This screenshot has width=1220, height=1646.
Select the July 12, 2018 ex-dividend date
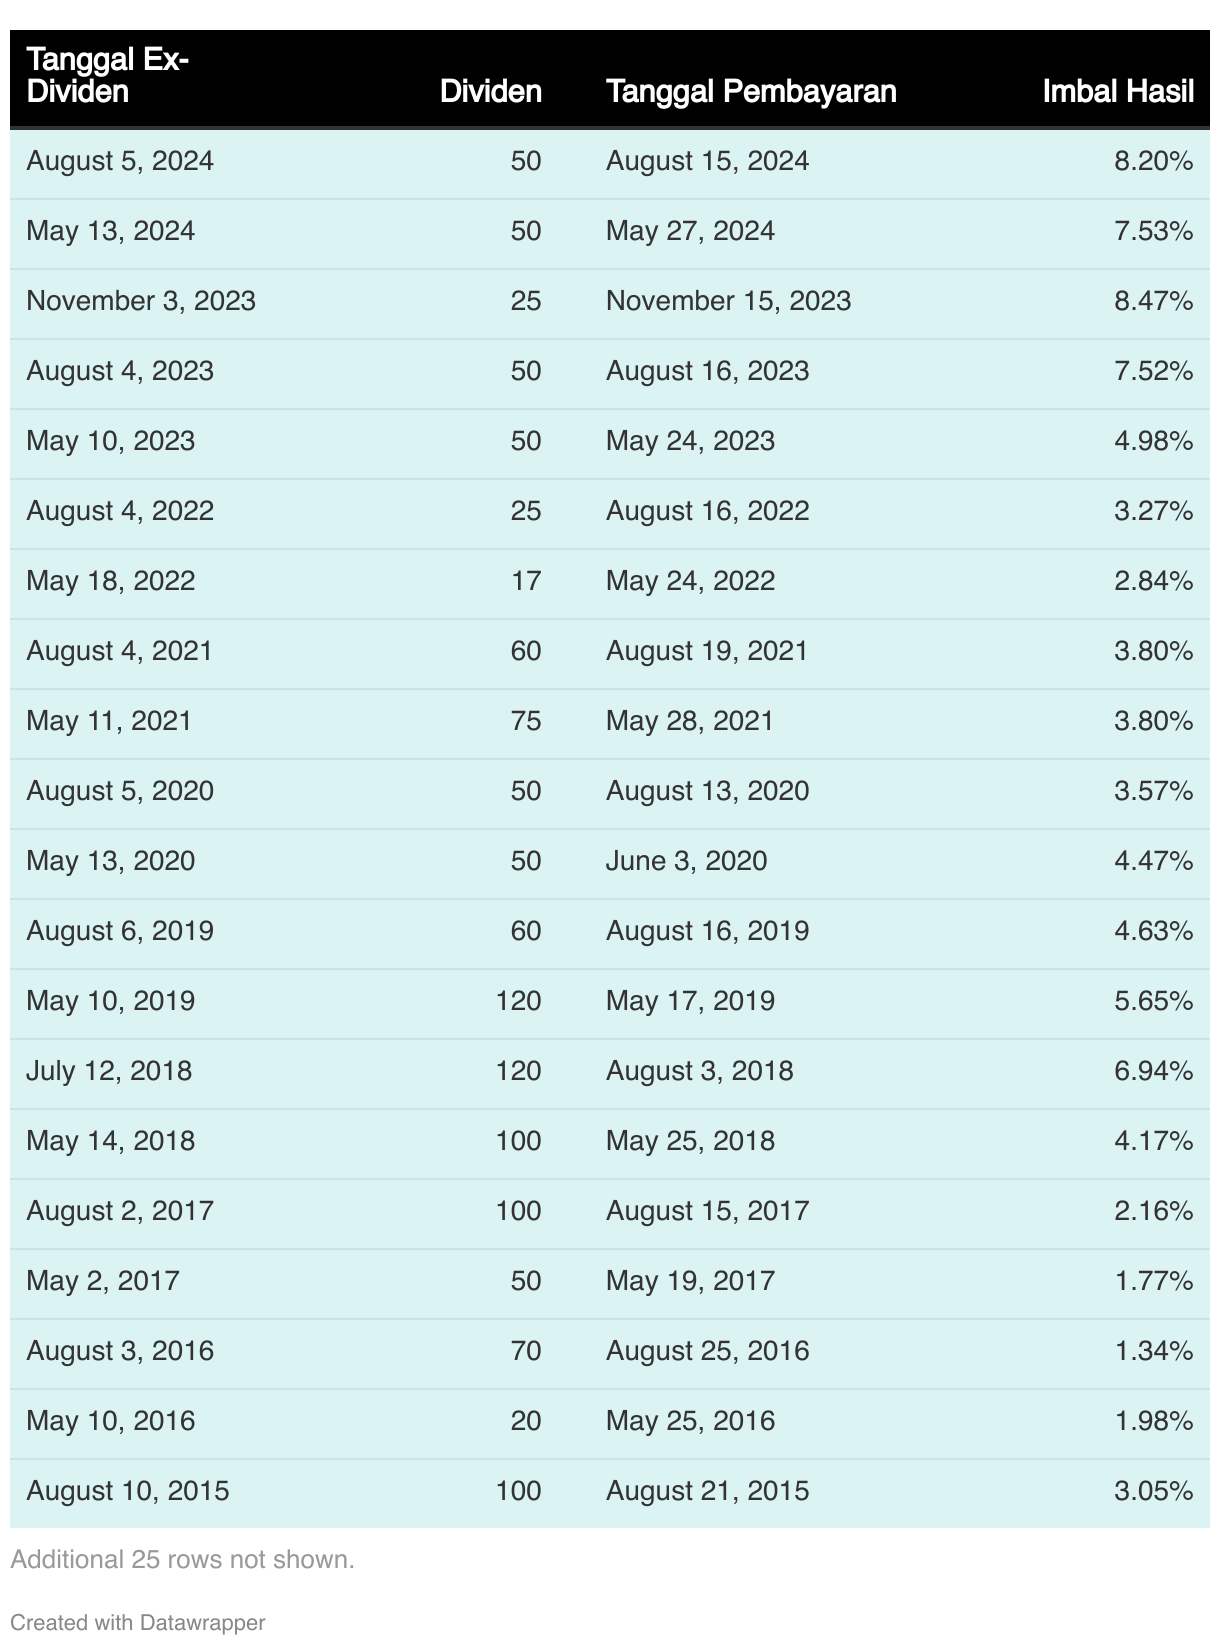click(109, 1071)
